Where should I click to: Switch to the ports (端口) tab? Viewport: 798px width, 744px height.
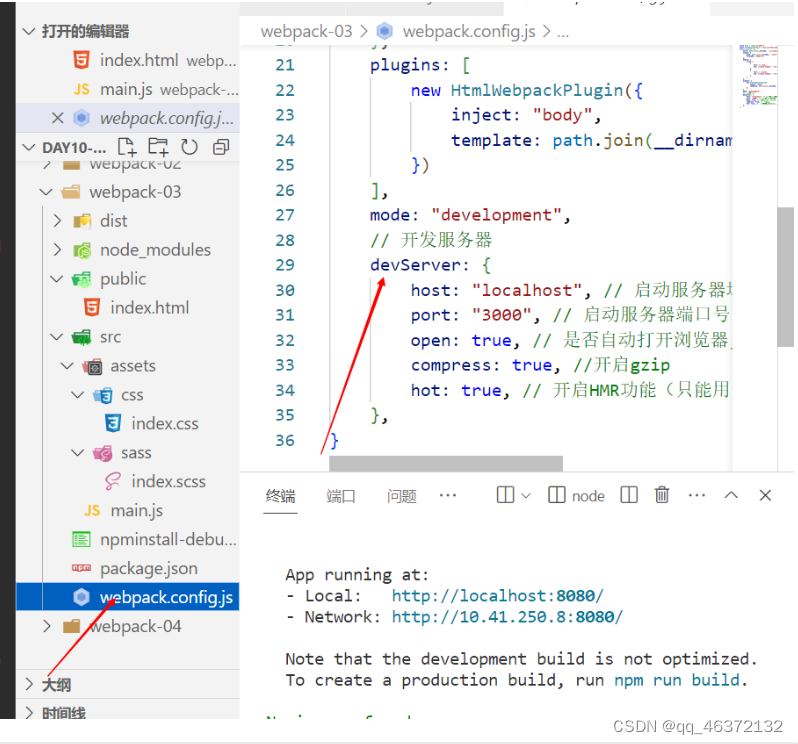(x=341, y=496)
